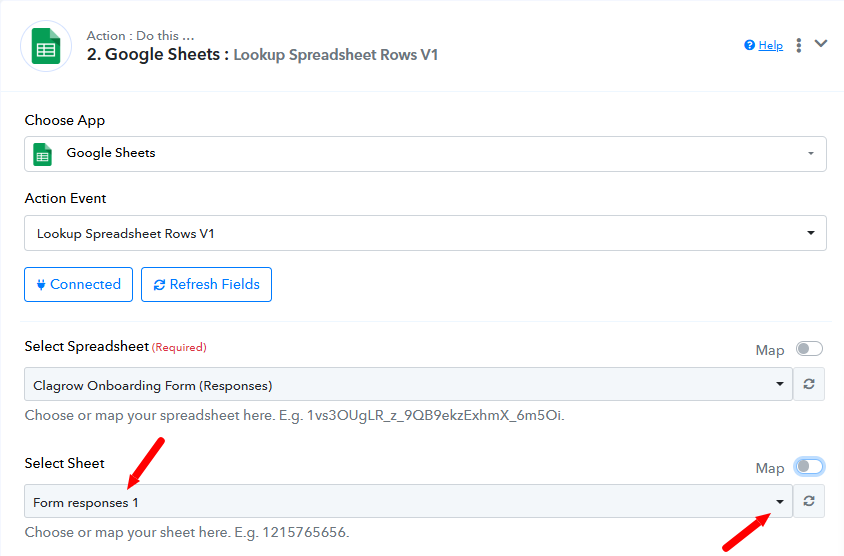Open the Select Spreadsheet dropdown

point(409,384)
